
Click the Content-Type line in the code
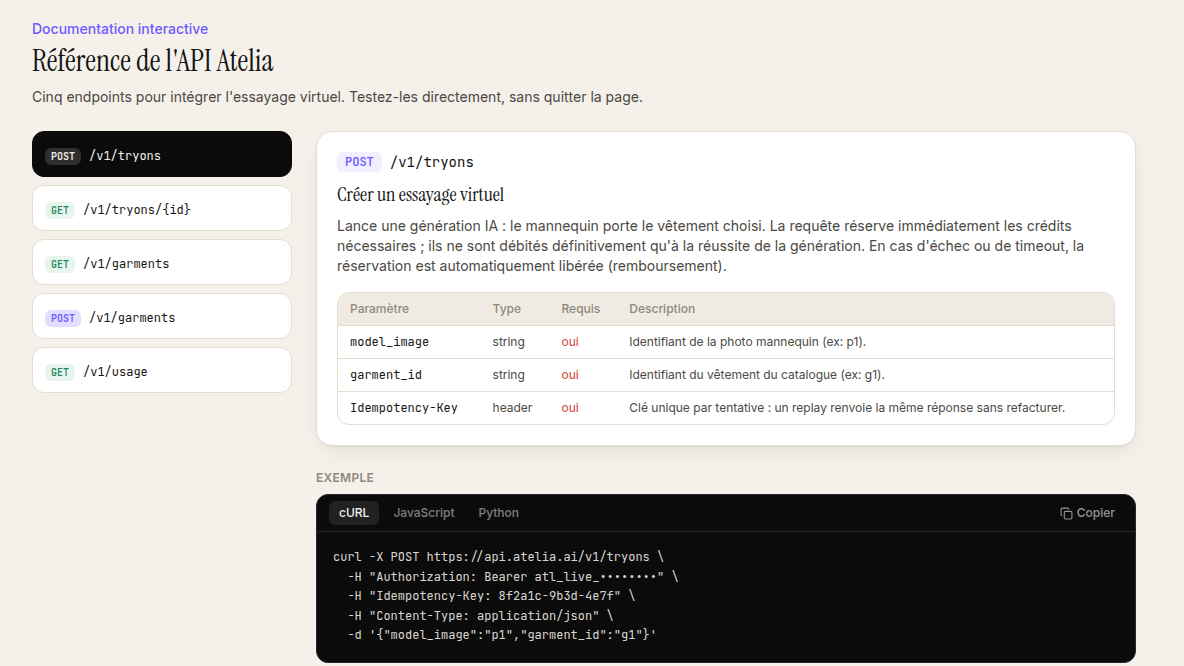(x=480, y=615)
